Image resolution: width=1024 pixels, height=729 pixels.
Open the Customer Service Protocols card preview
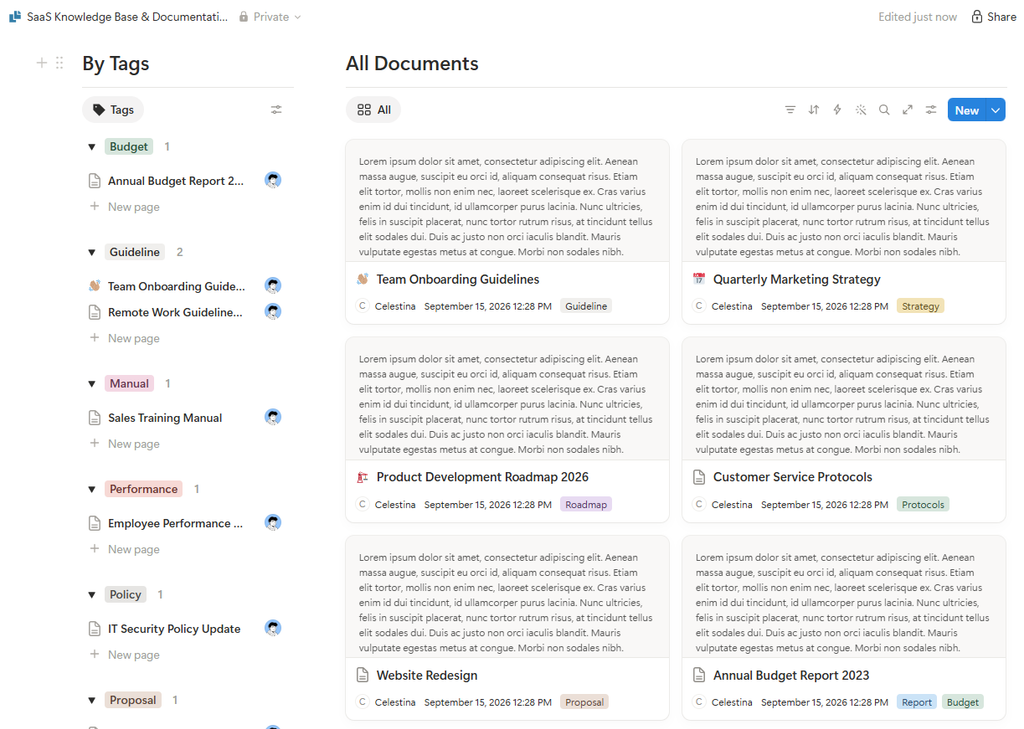[x=844, y=399]
